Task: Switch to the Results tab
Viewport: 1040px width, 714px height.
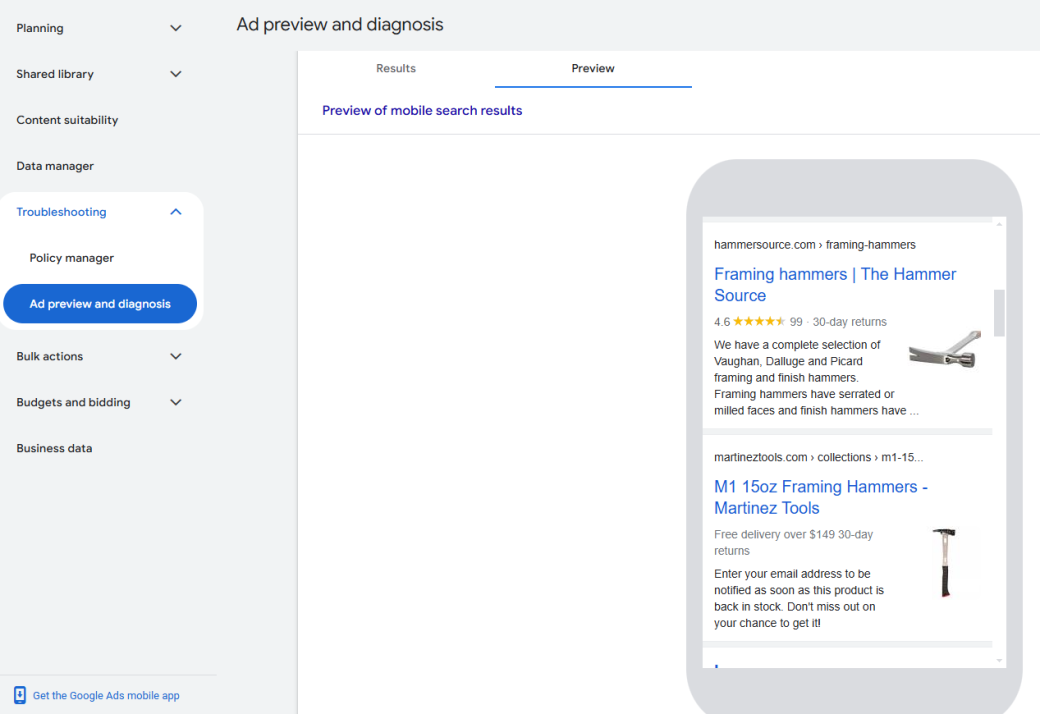Action: click(x=395, y=68)
